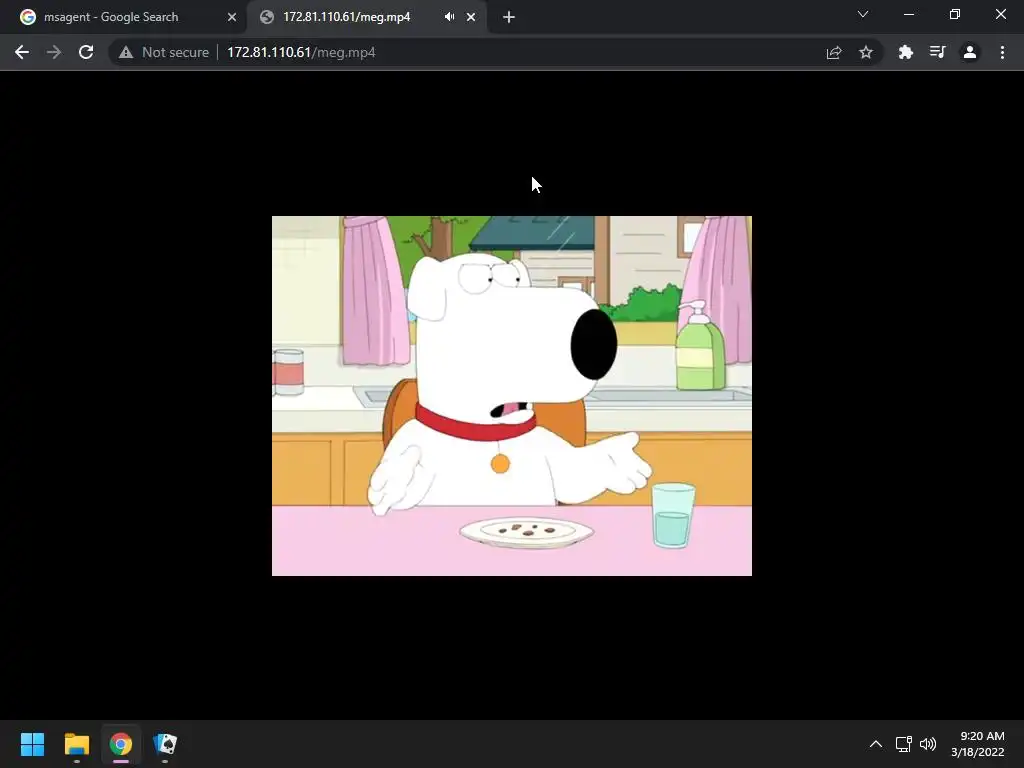The height and width of the screenshot is (768, 1024).
Task: Click the Chrome taskbar icon
Action: pos(121,744)
